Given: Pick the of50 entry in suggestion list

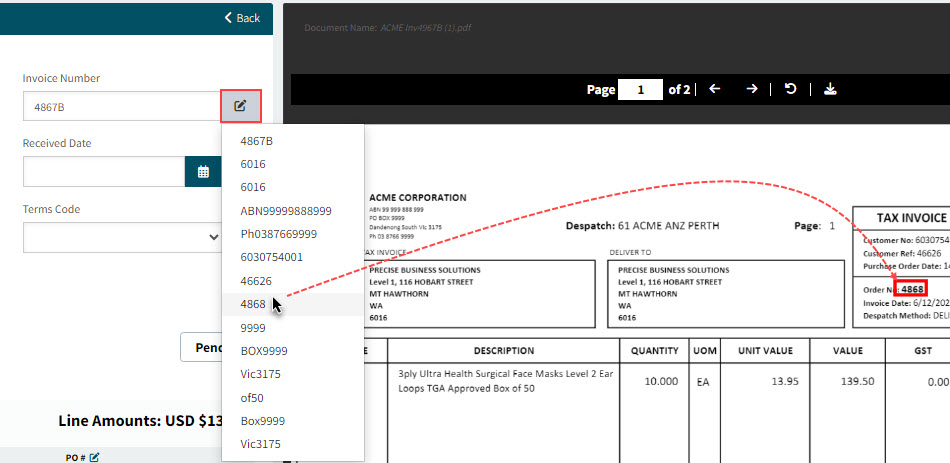Looking at the screenshot, I should pyautogui.click(x=254, y=398).
